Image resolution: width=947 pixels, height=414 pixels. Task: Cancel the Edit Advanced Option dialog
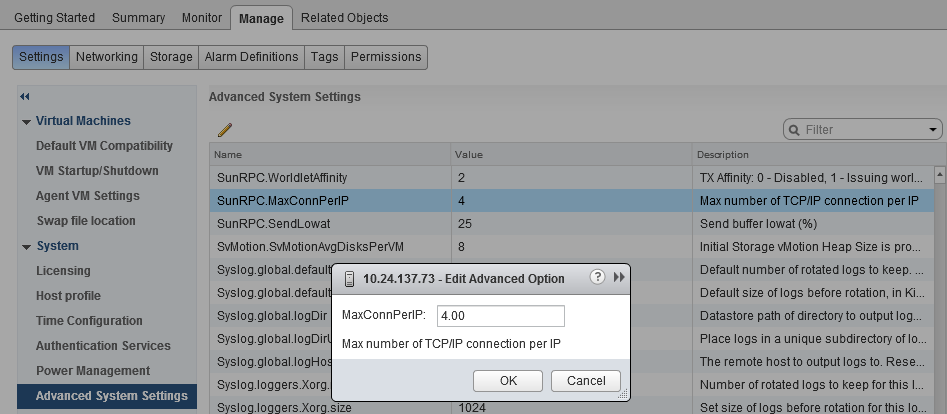tap(585, 380)
